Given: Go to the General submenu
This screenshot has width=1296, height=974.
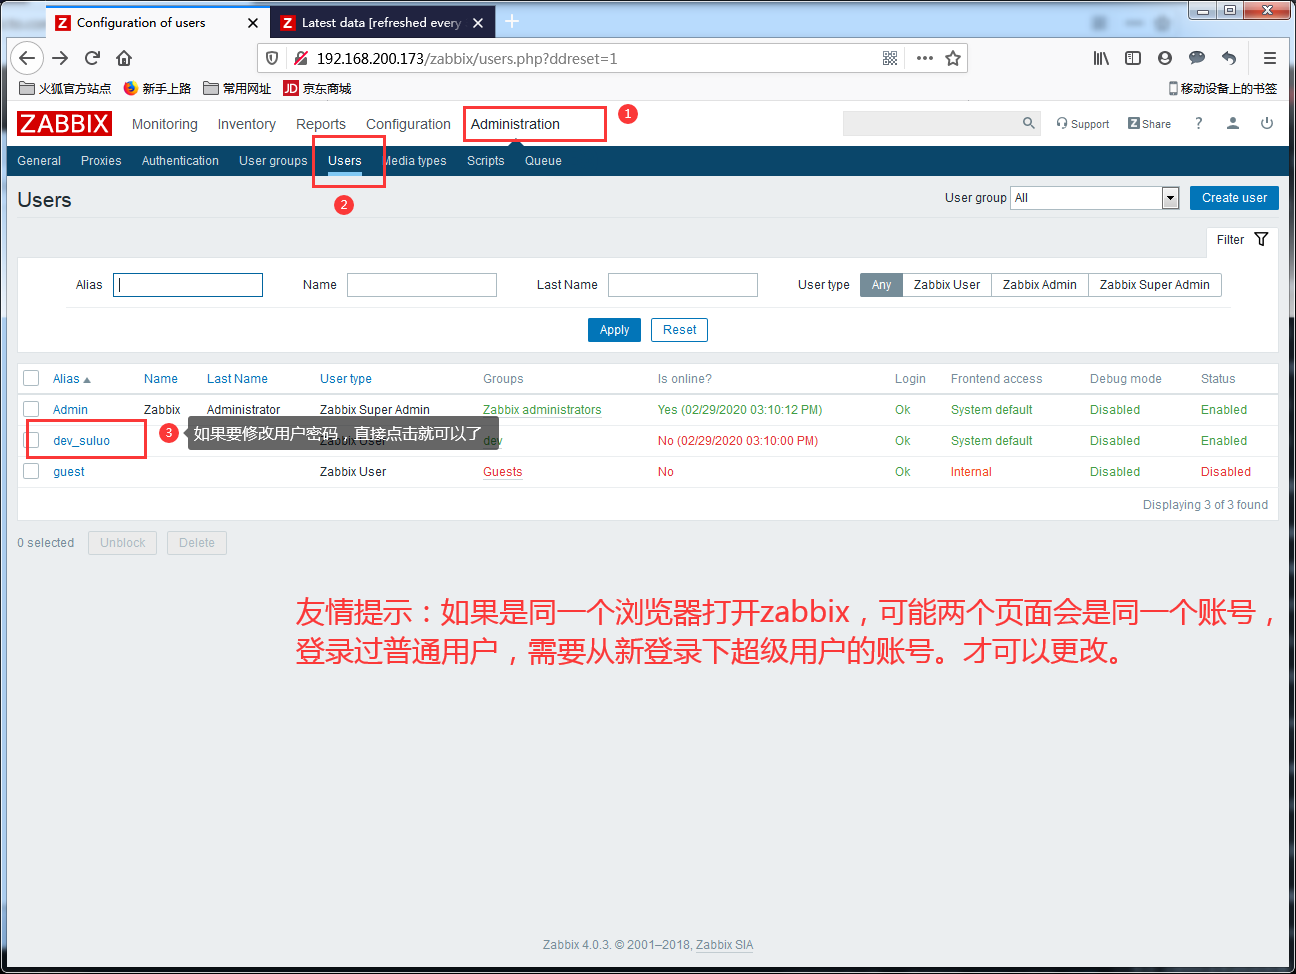Looking at the screenshot, I should [x=39, y=161].
